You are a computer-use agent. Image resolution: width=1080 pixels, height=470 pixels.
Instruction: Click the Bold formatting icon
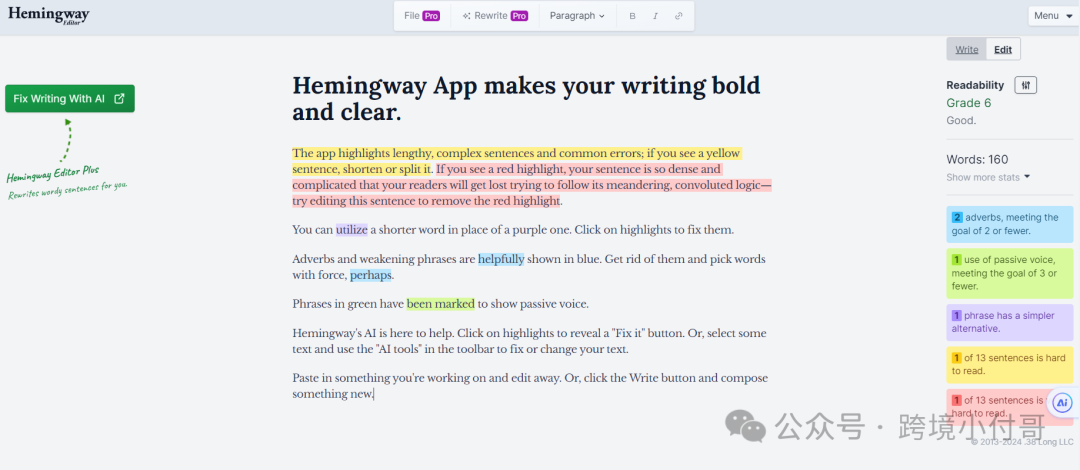pos(632,16)
